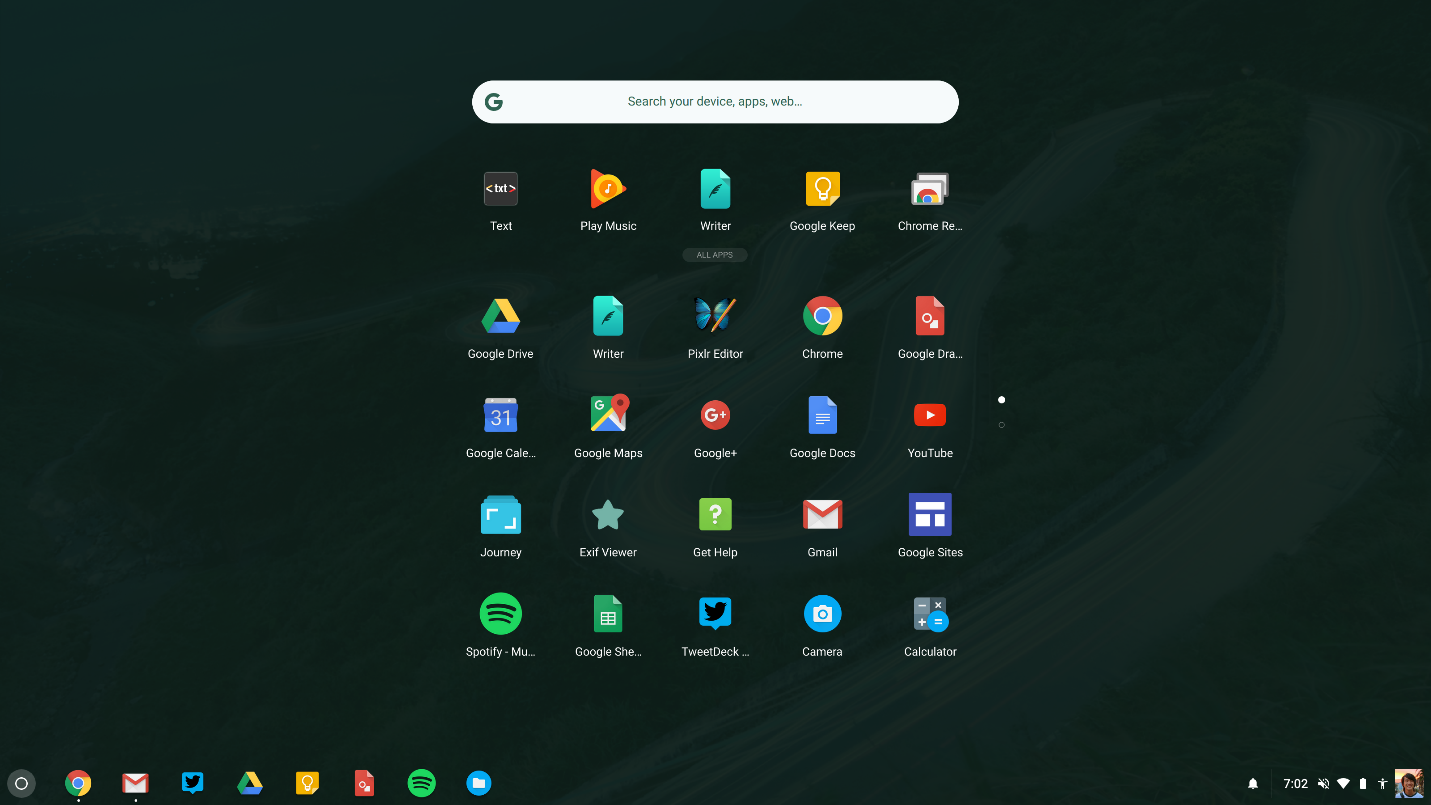The width and height of the screenshot is (1431, 805).
Task: Open Spotify from the shelf
Action: point(422,783)
